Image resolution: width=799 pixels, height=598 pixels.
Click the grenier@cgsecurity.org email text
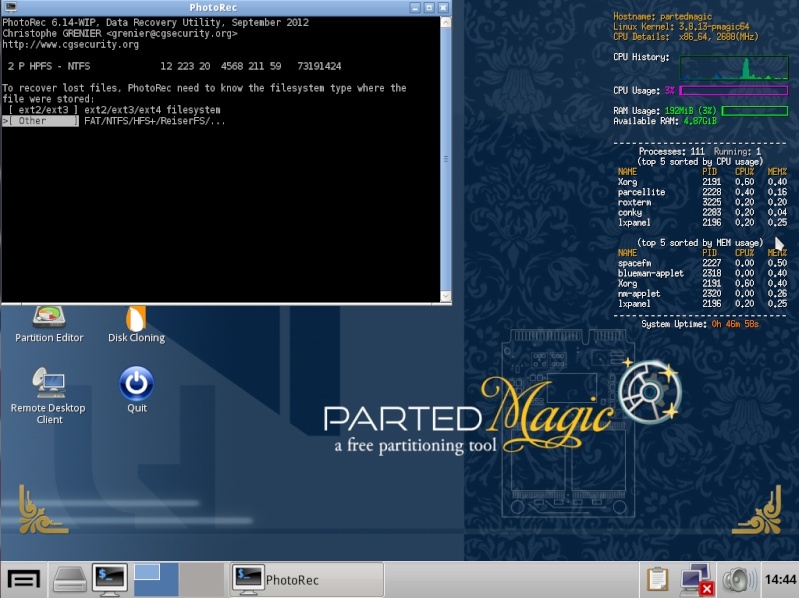pyautogui.click(x=172, y=34)
